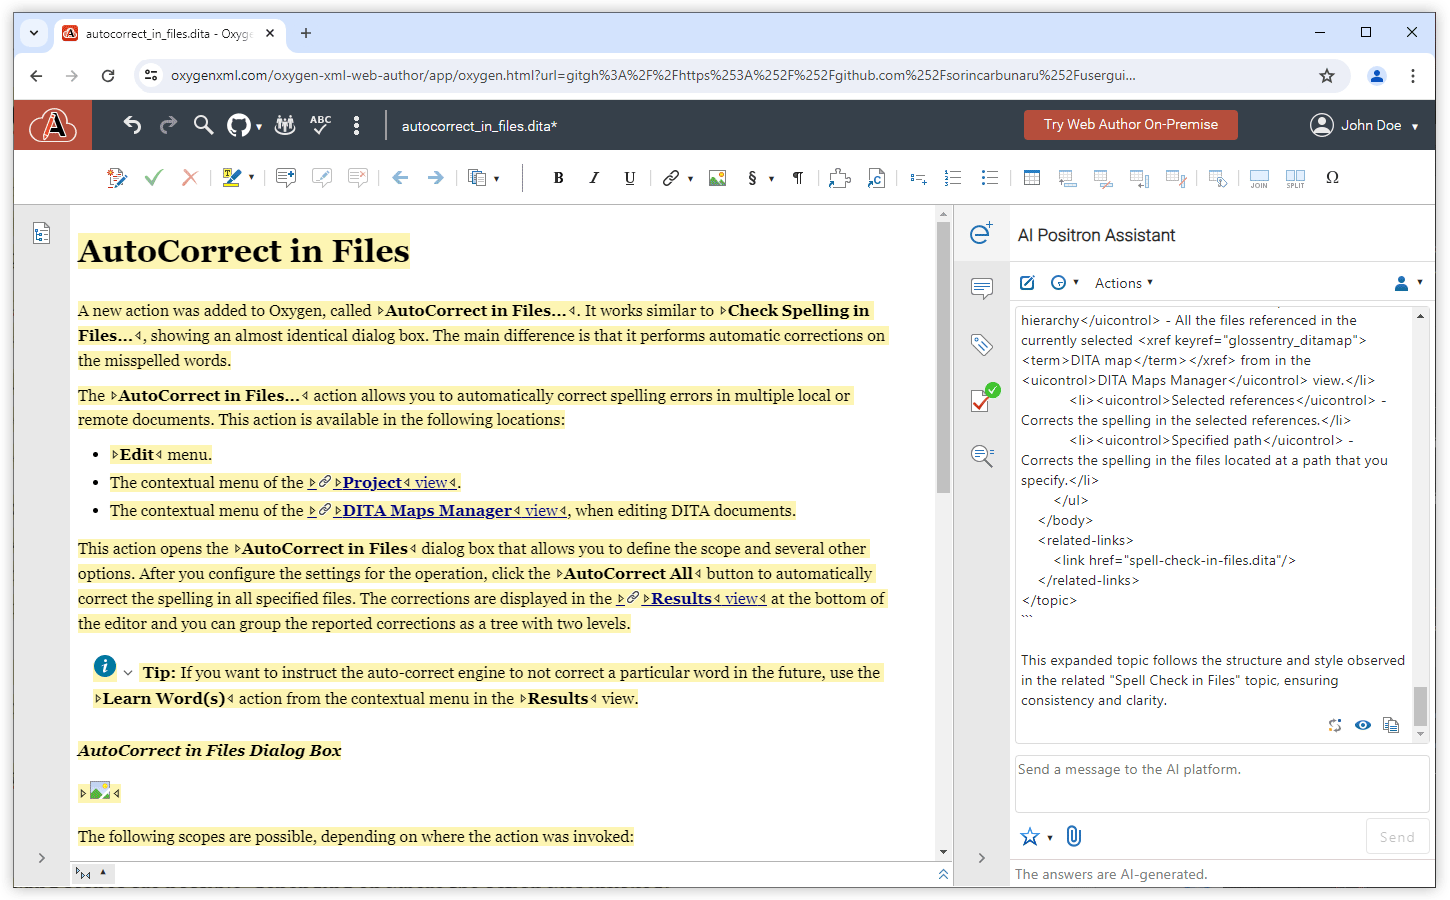The image size is (1450, 900).
Task: Open the chat history dropdown
Action: (1065, 283)
